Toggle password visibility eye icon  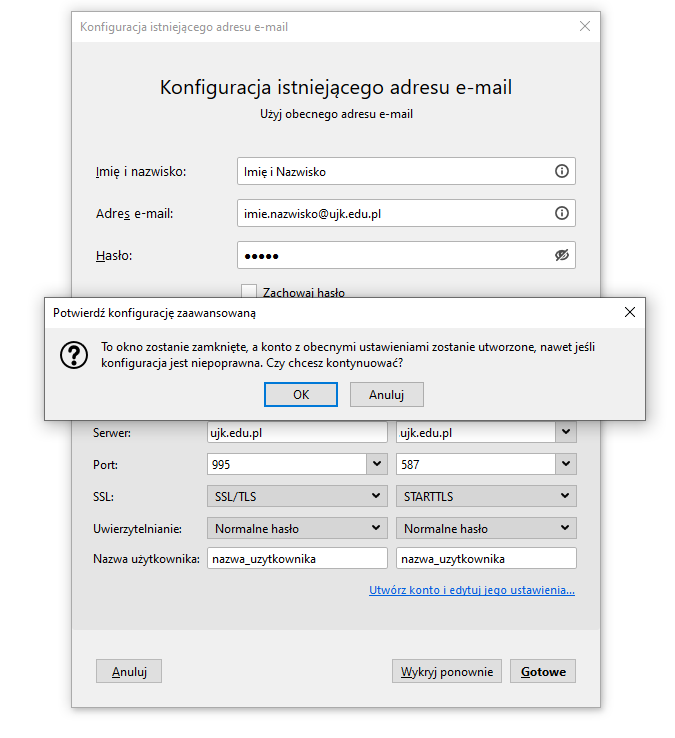point(561,255)
